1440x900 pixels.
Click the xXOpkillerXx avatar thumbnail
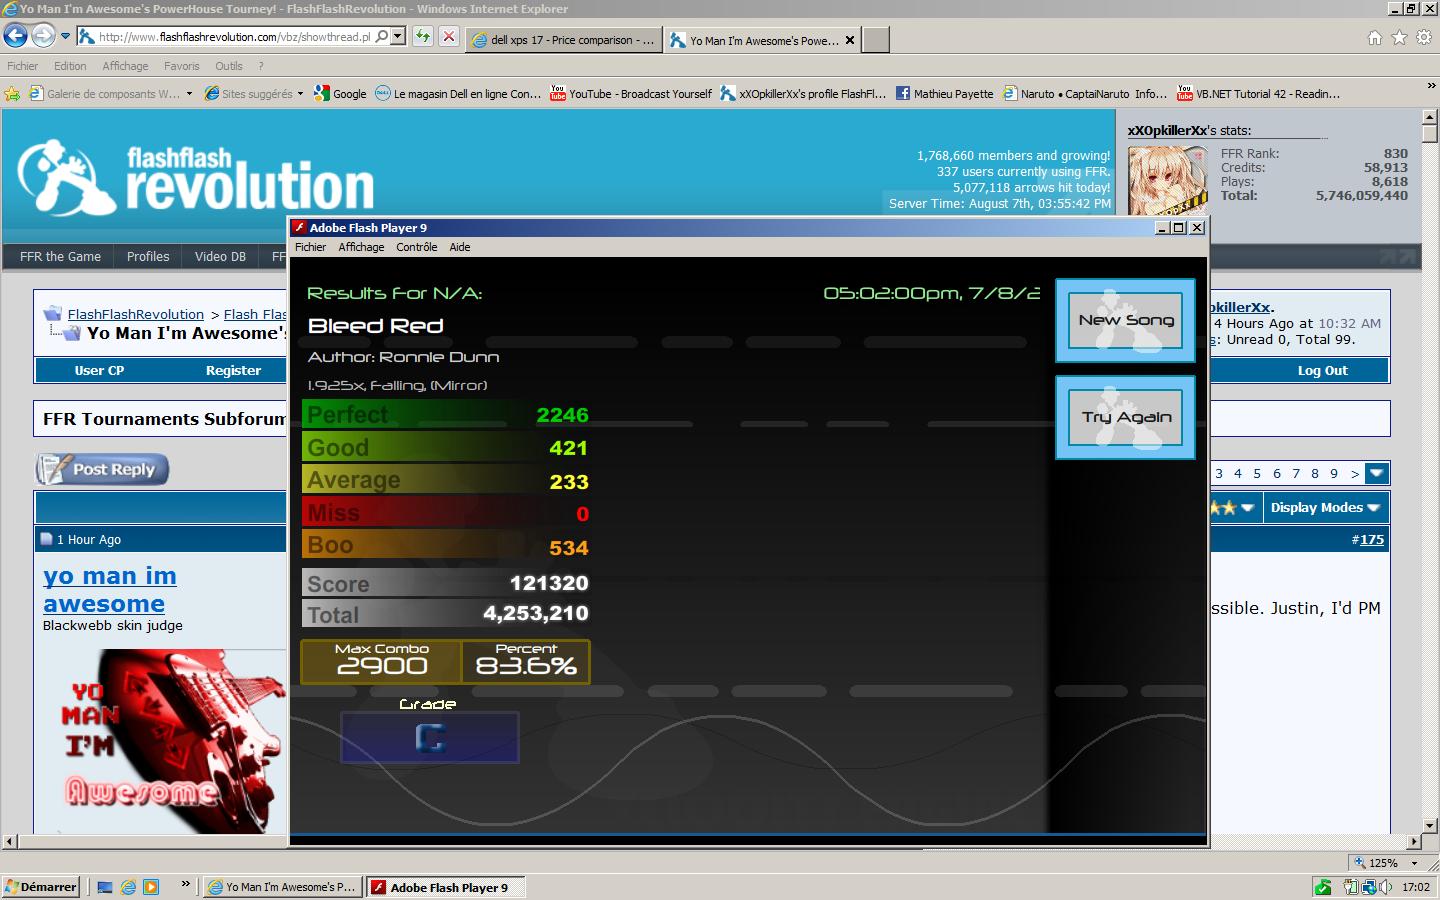click(1168, 180)
